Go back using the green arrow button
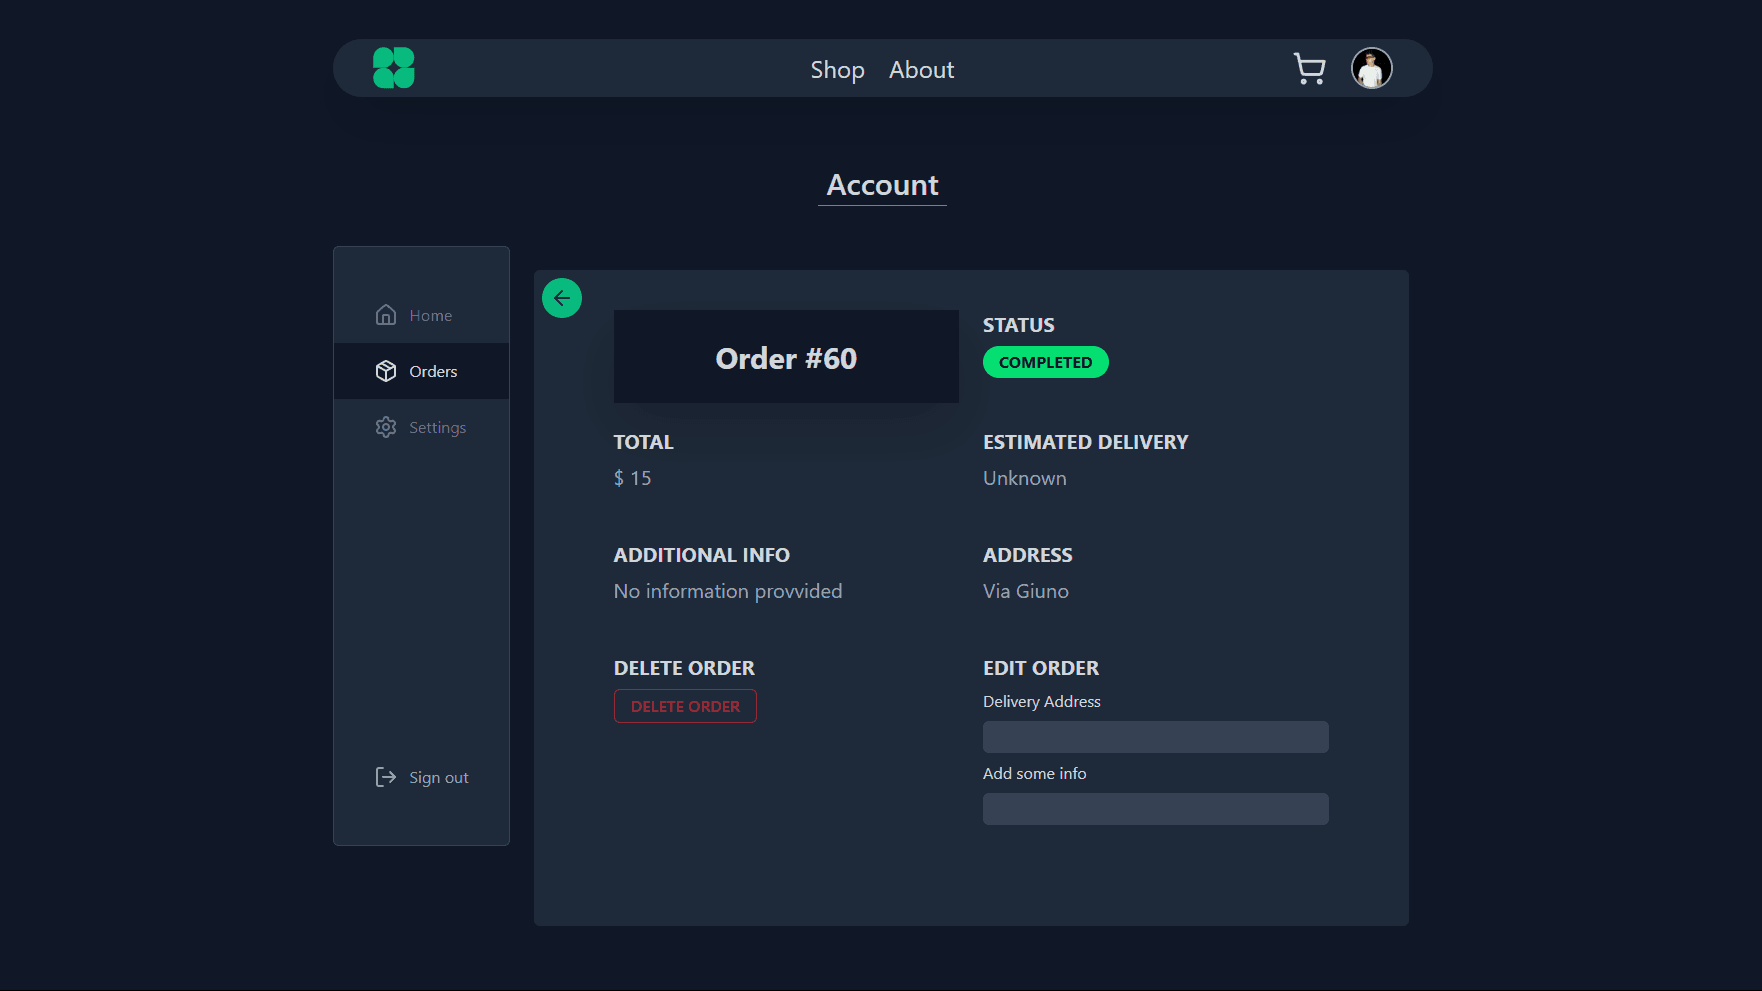1762x991 pixels. point(562,298)
